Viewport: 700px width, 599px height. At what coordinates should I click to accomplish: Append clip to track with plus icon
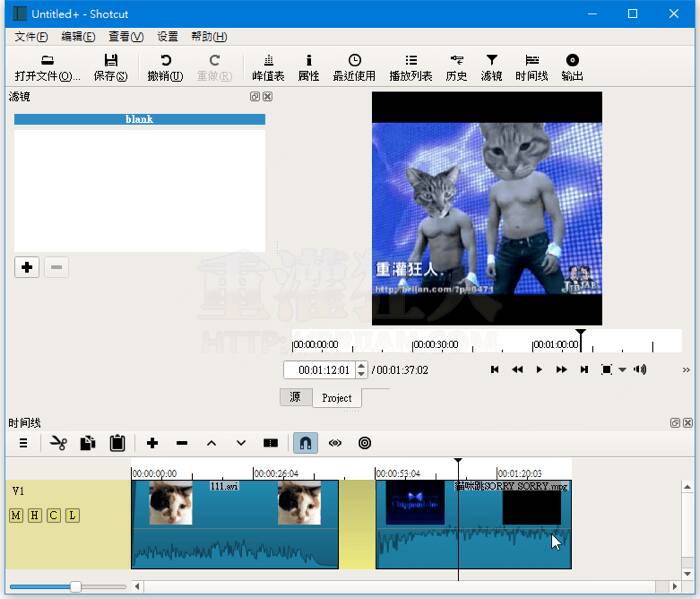152,443
